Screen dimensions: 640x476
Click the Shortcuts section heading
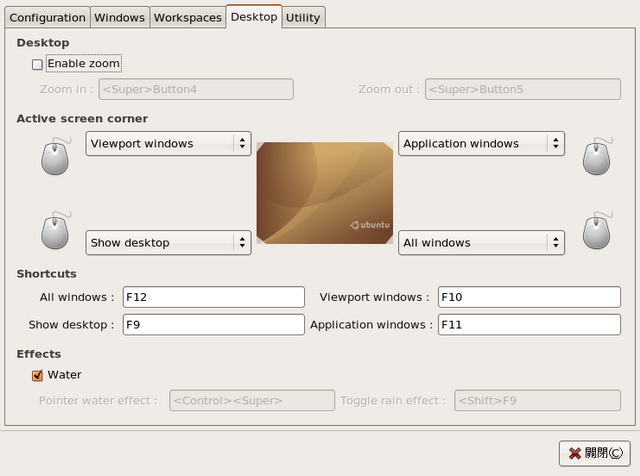[47, 274]
